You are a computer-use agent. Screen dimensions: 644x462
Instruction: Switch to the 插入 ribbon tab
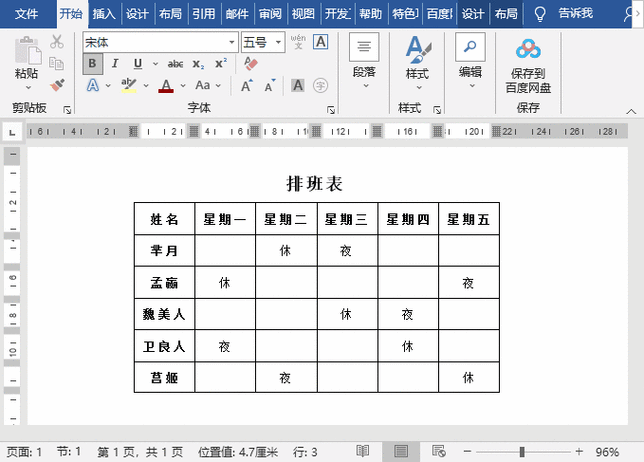(104, 14)
